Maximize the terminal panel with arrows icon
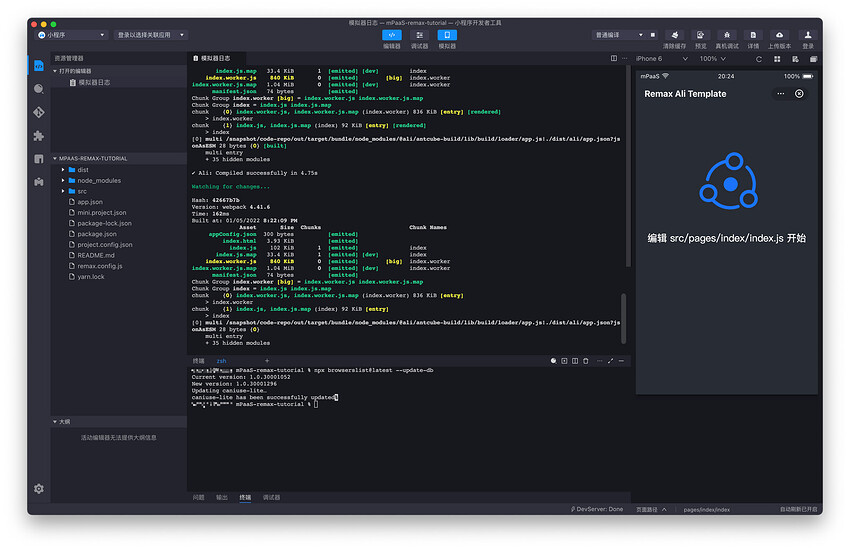850x551 pixels. pyautogui.click(x=610, y=361)
